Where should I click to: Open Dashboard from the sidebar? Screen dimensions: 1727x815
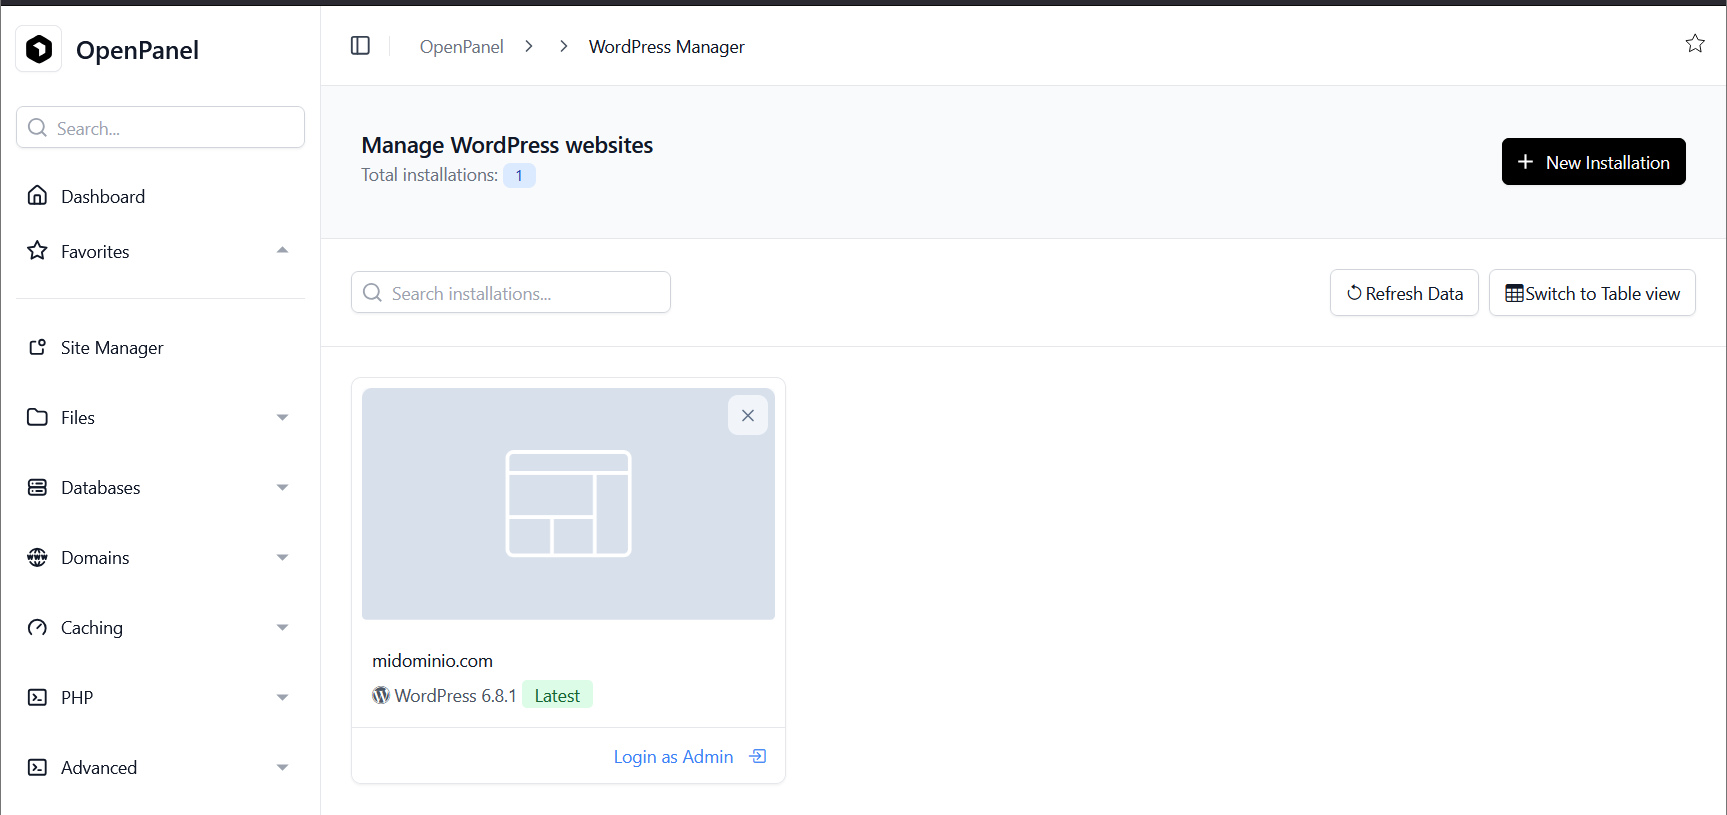(x=103, y=197)
